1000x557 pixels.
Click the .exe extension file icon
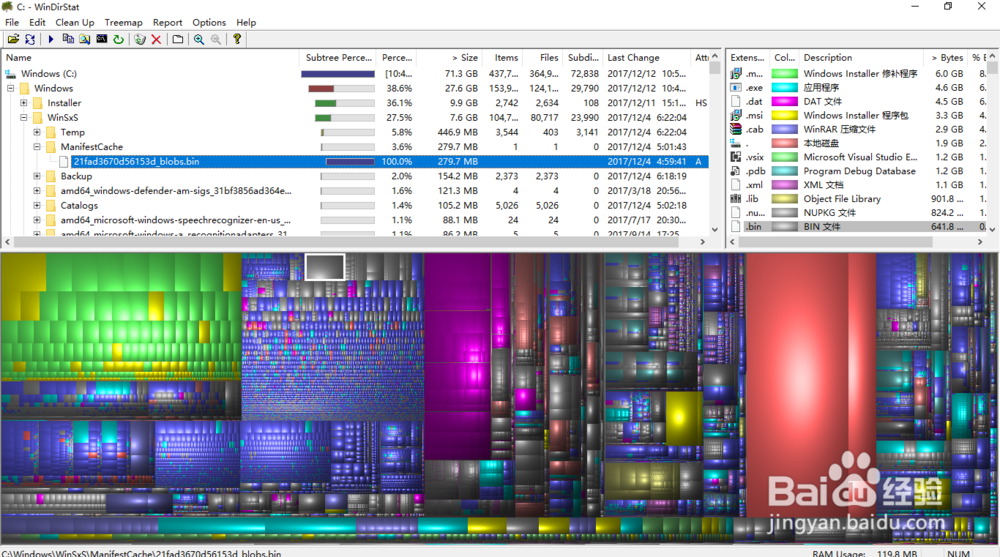(x=736, y=87)
